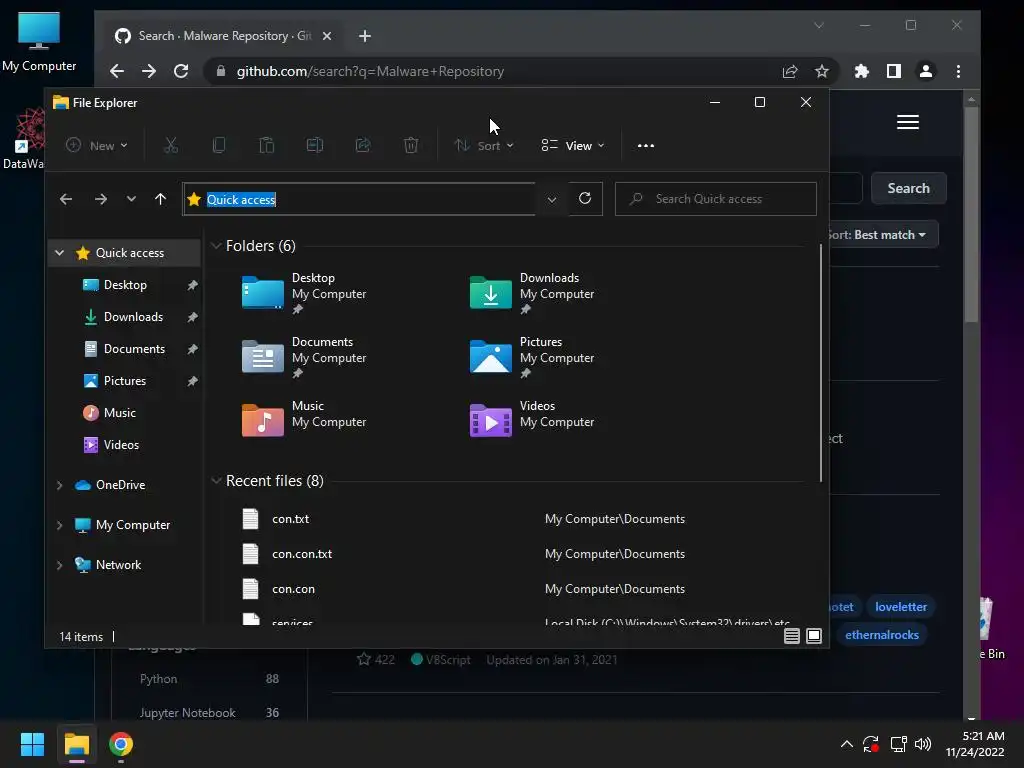Select the con.txt recent file

[x=516, y=519]
